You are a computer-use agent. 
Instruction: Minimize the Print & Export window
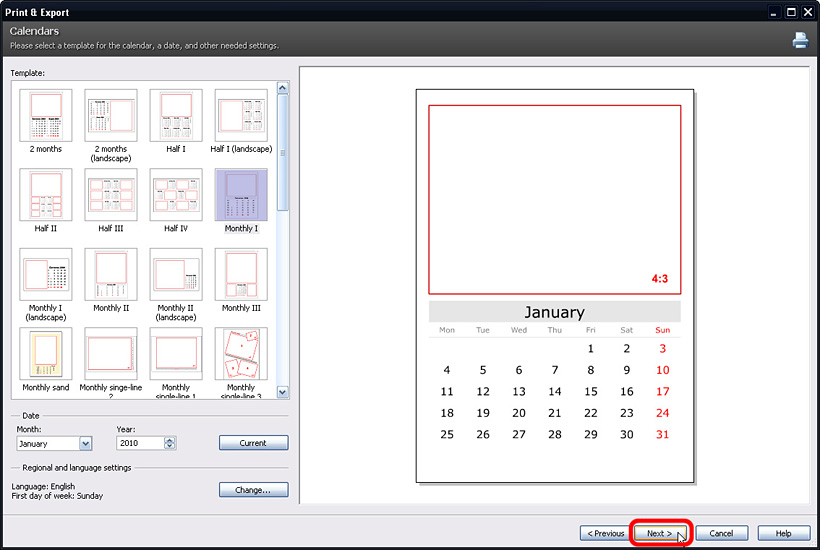coord(773,13)
